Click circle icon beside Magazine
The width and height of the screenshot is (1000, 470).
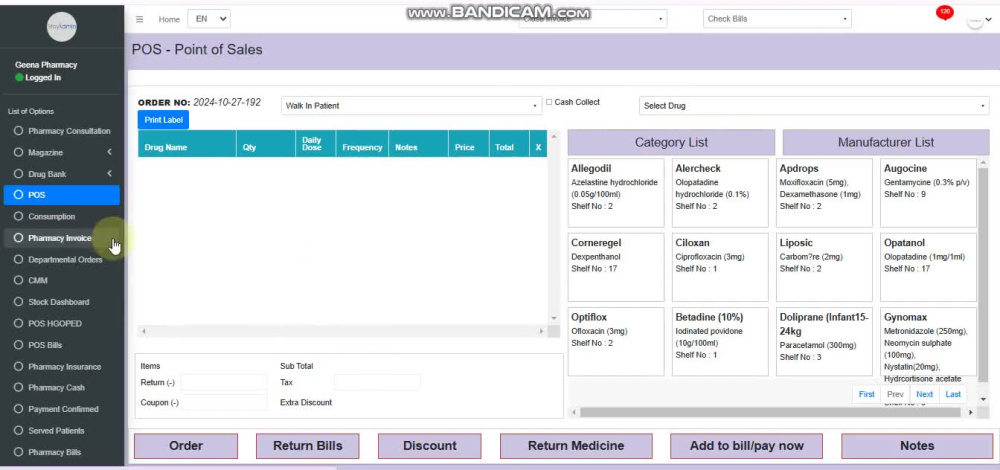tap(18, 152)
